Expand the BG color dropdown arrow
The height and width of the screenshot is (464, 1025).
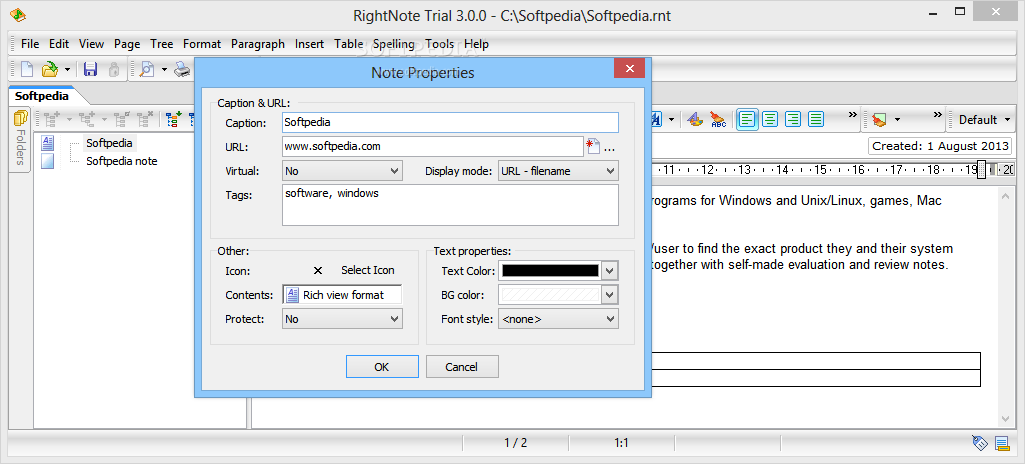[610, 295]
